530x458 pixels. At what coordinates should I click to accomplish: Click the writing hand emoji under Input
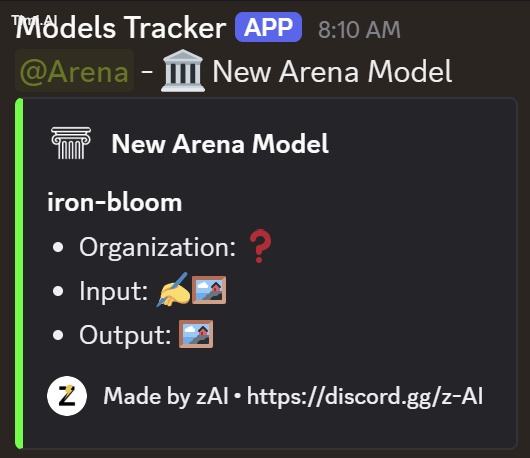173,290
